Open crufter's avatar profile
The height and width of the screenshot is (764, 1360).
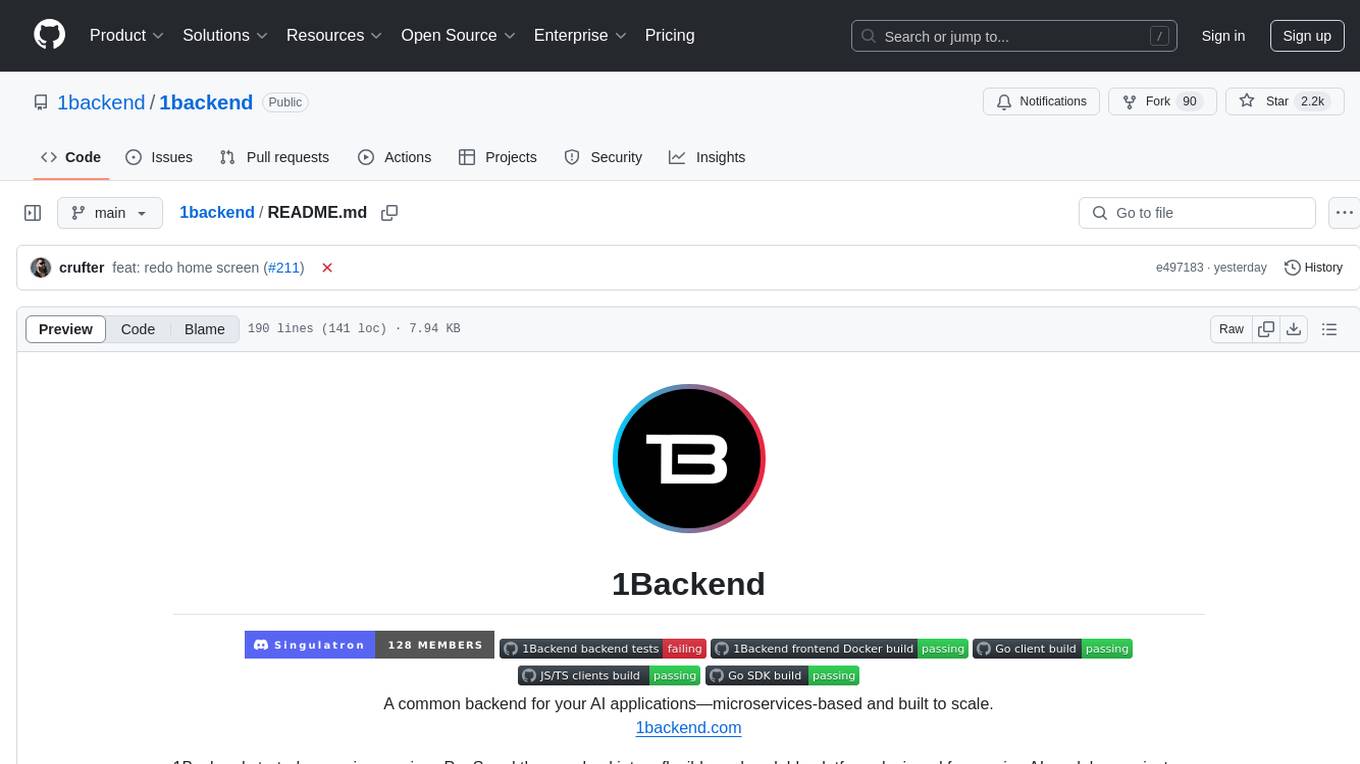41,268
